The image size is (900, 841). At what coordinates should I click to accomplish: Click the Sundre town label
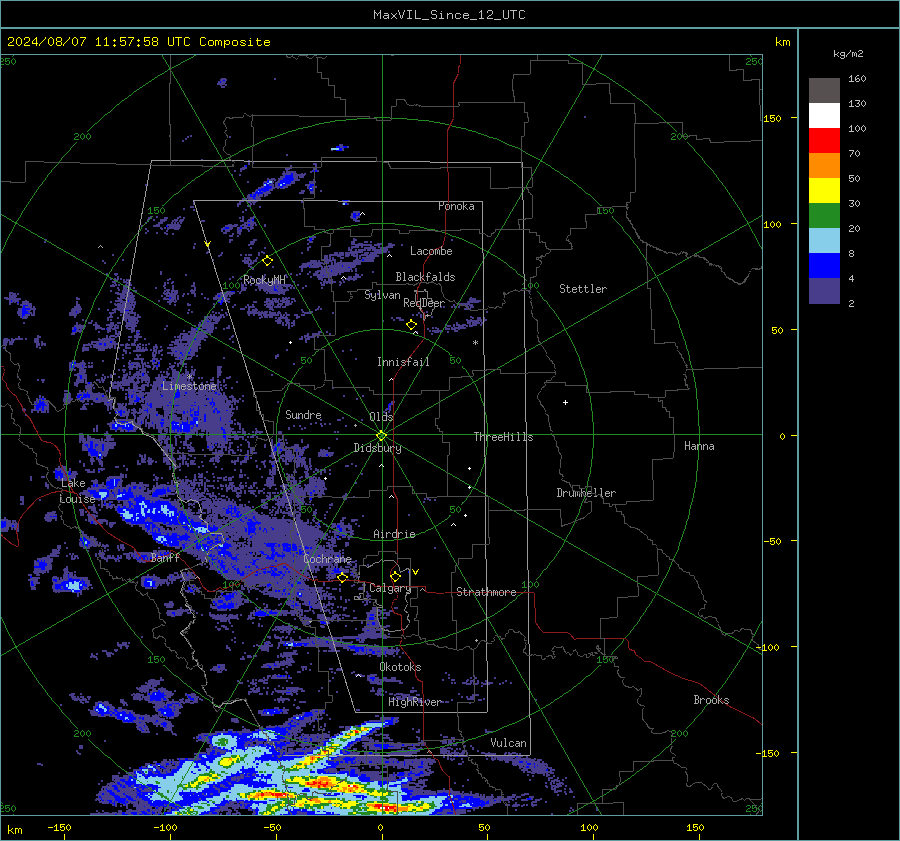(303, 414)
